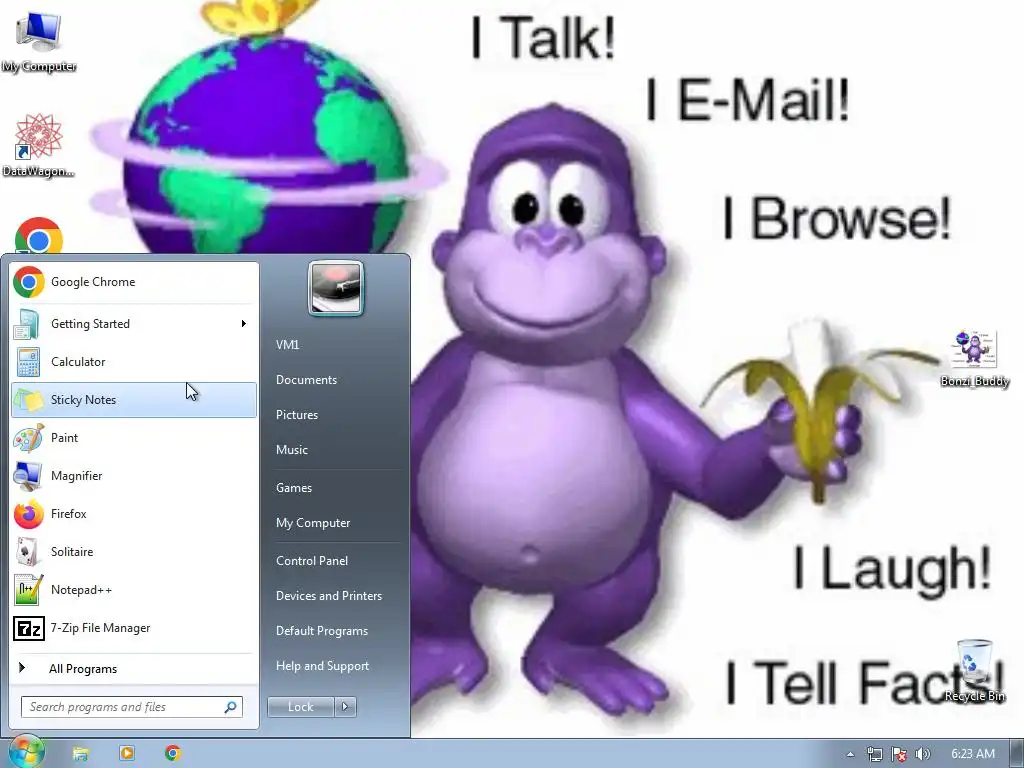1024x768 pixels.
Task: Select the Bonzi_Buddy desktop file
Action: tap(974, 359)
